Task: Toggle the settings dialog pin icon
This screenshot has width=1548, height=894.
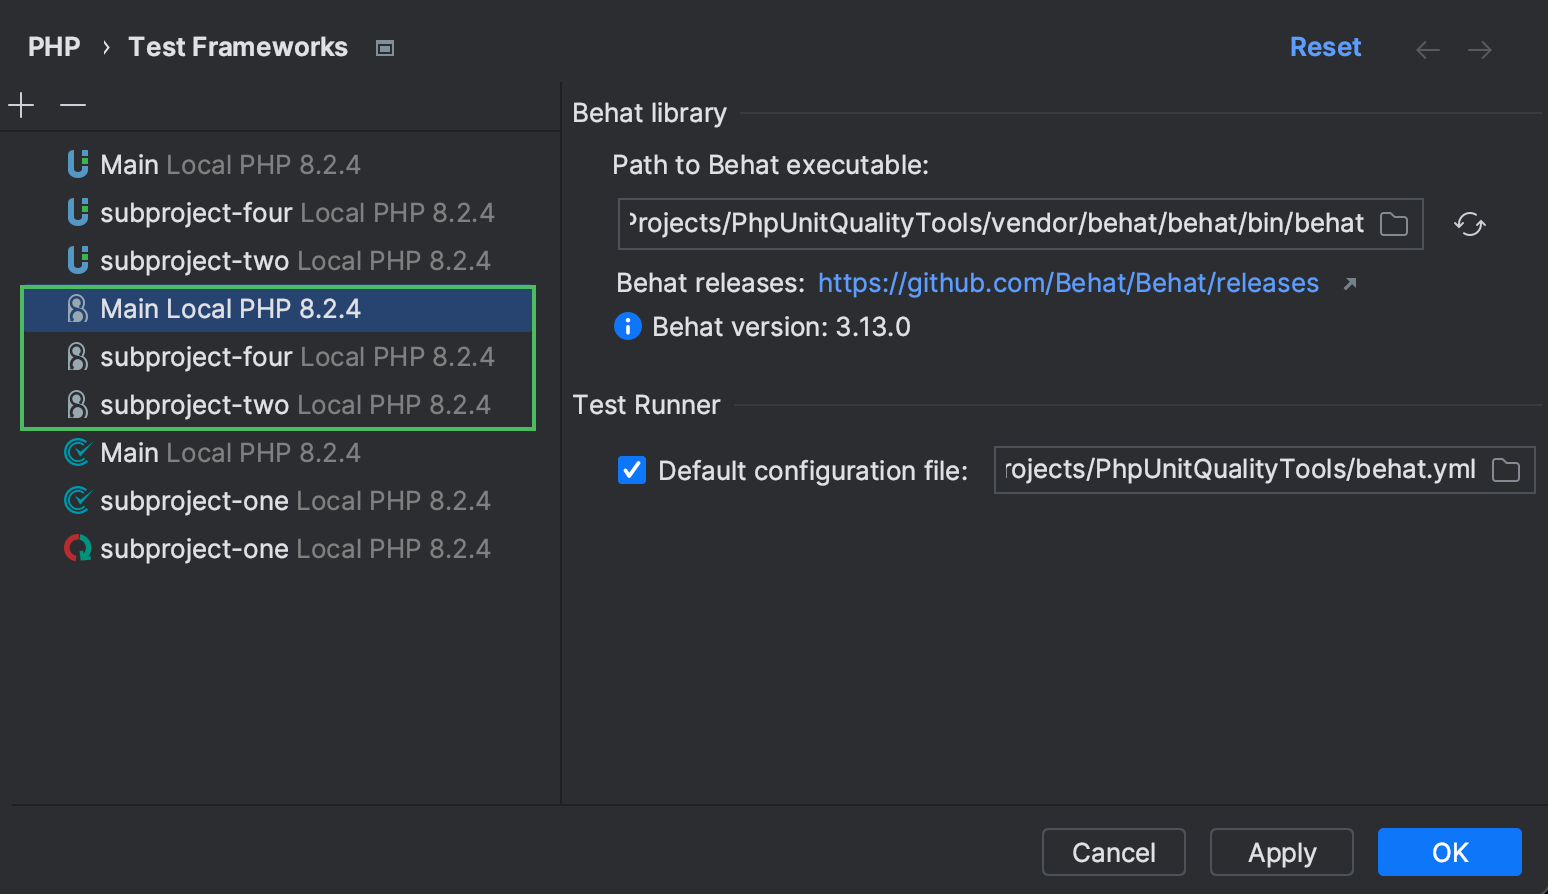Action: (x=384, y=47)
